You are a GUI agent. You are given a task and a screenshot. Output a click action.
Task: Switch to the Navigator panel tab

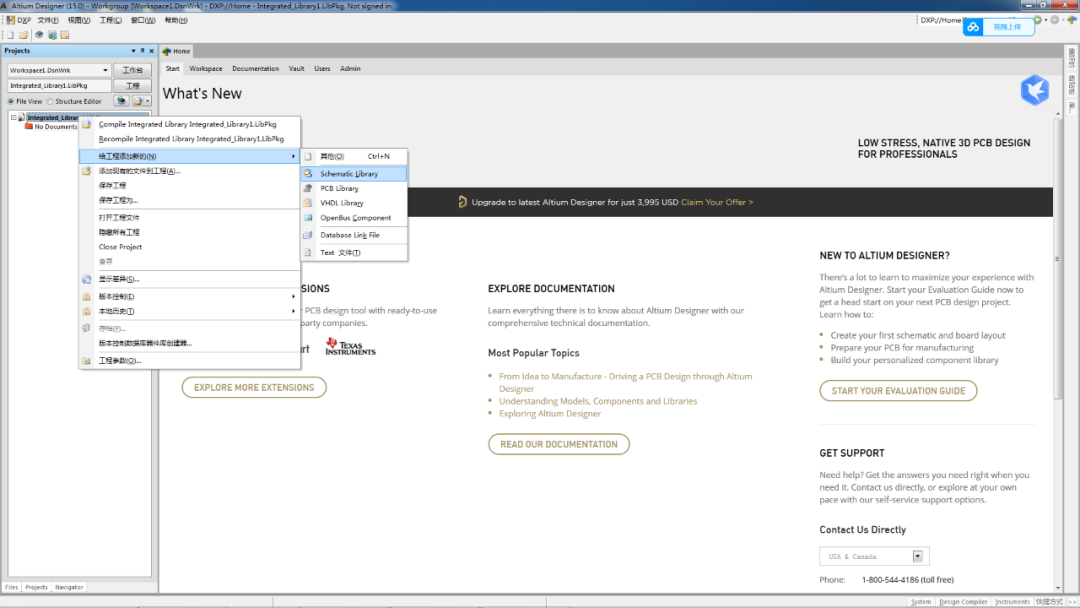[x=69, y=587]
